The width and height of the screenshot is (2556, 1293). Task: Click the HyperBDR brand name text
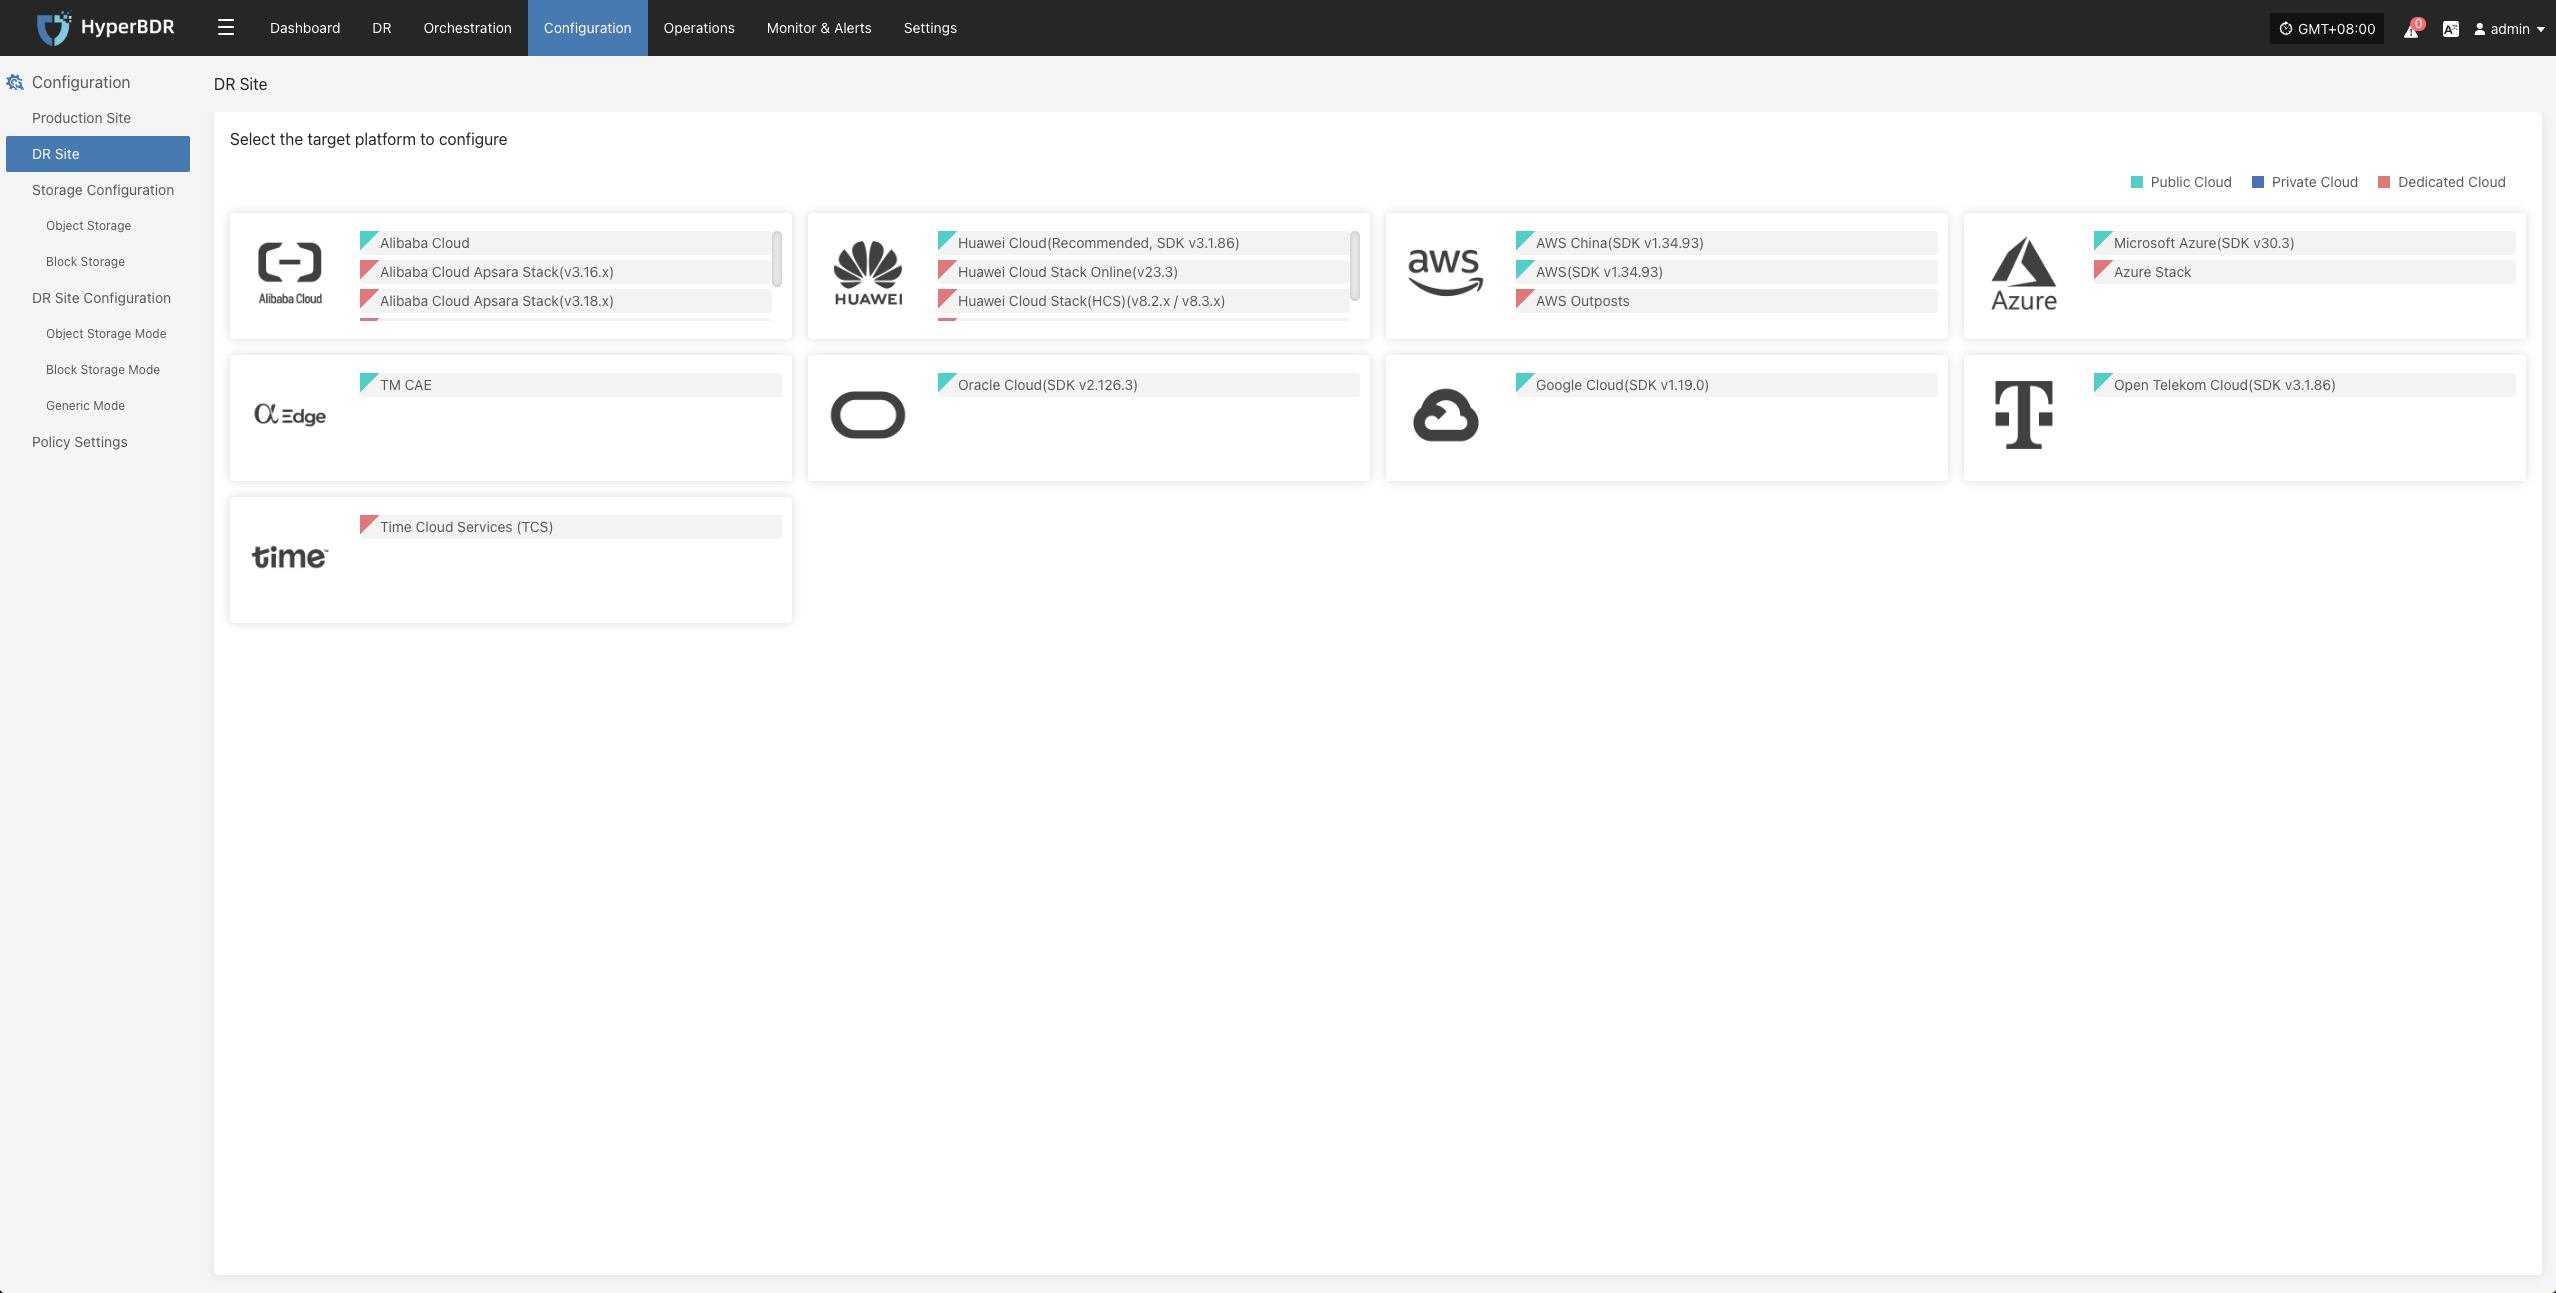[128, 27]
